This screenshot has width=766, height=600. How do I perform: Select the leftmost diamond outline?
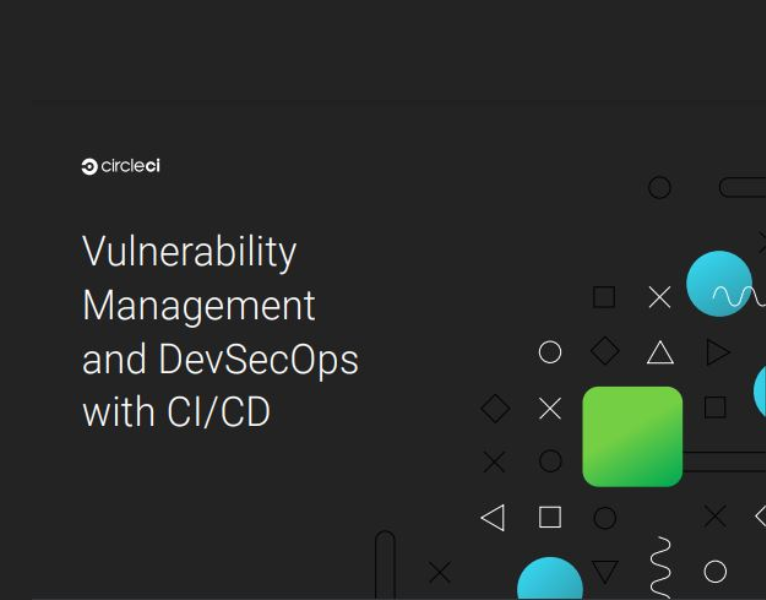[495, 408]
